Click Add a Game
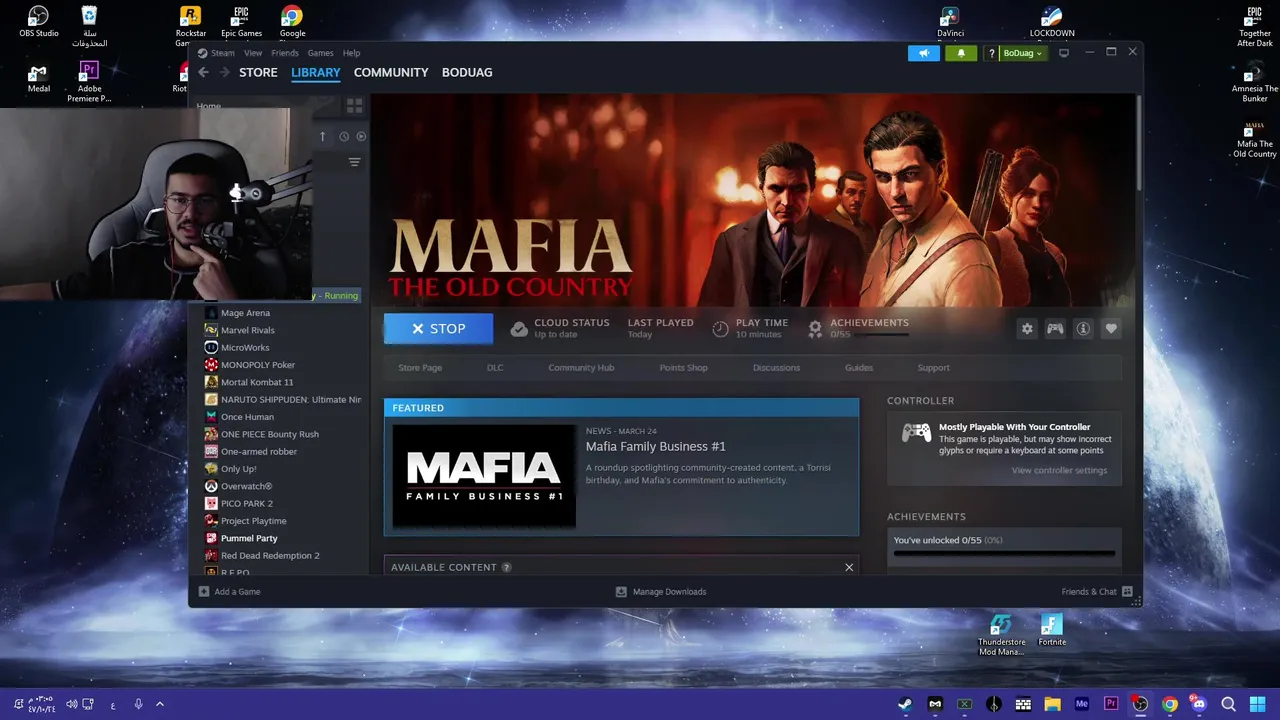This screenshot has width=1280, height=720. click(x=229, y=592)
